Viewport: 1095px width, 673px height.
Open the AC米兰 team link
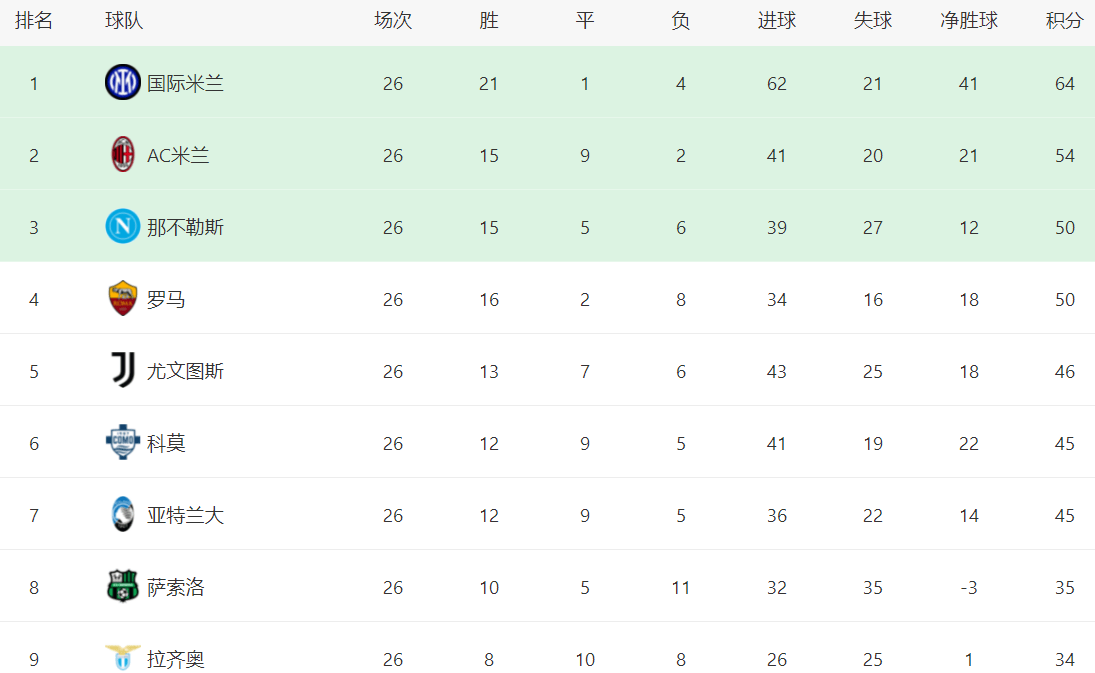pyautogui.click(x=178, y=156)
